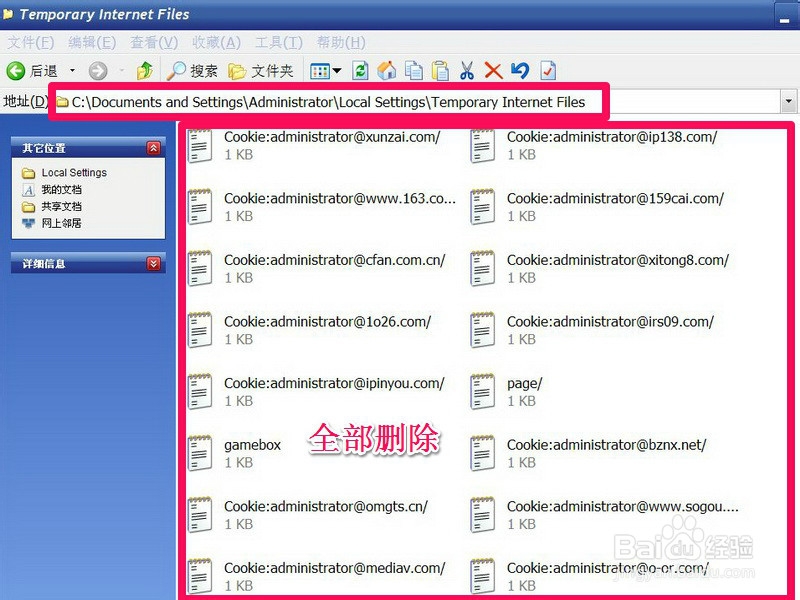Viewport: 800px width, 600px height.
Task: Click the Cookie:administrator@ipinyou.com/ file name
Action: tap(334, 383)
